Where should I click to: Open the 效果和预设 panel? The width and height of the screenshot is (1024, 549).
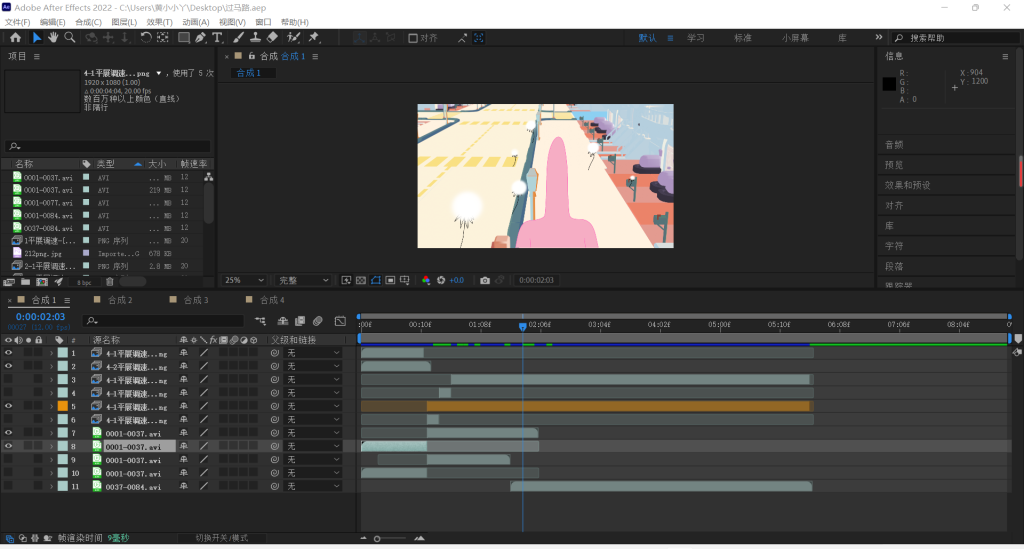[908, 185]
